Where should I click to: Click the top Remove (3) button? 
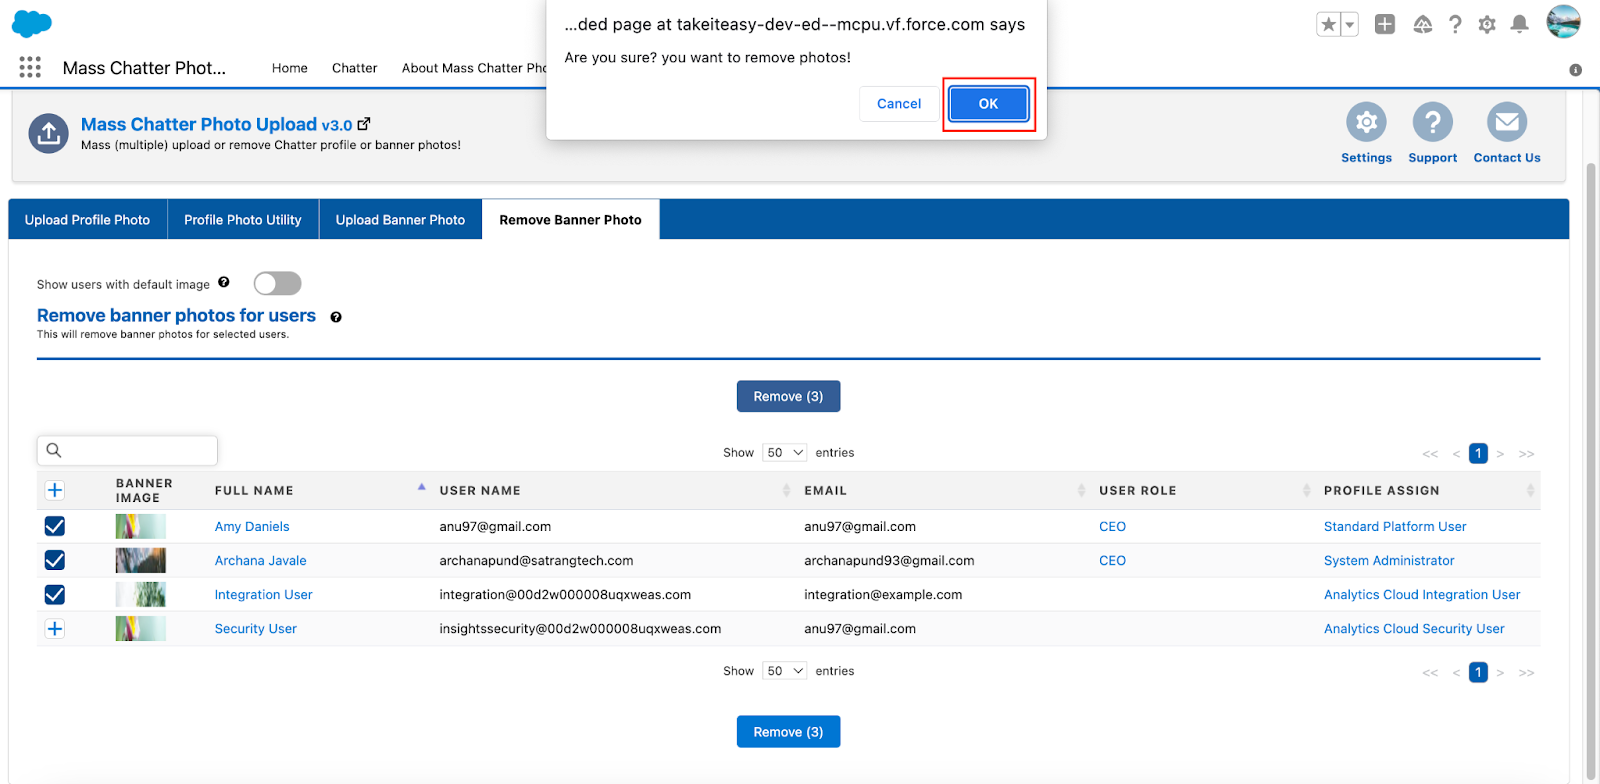(x=788, y=396)
